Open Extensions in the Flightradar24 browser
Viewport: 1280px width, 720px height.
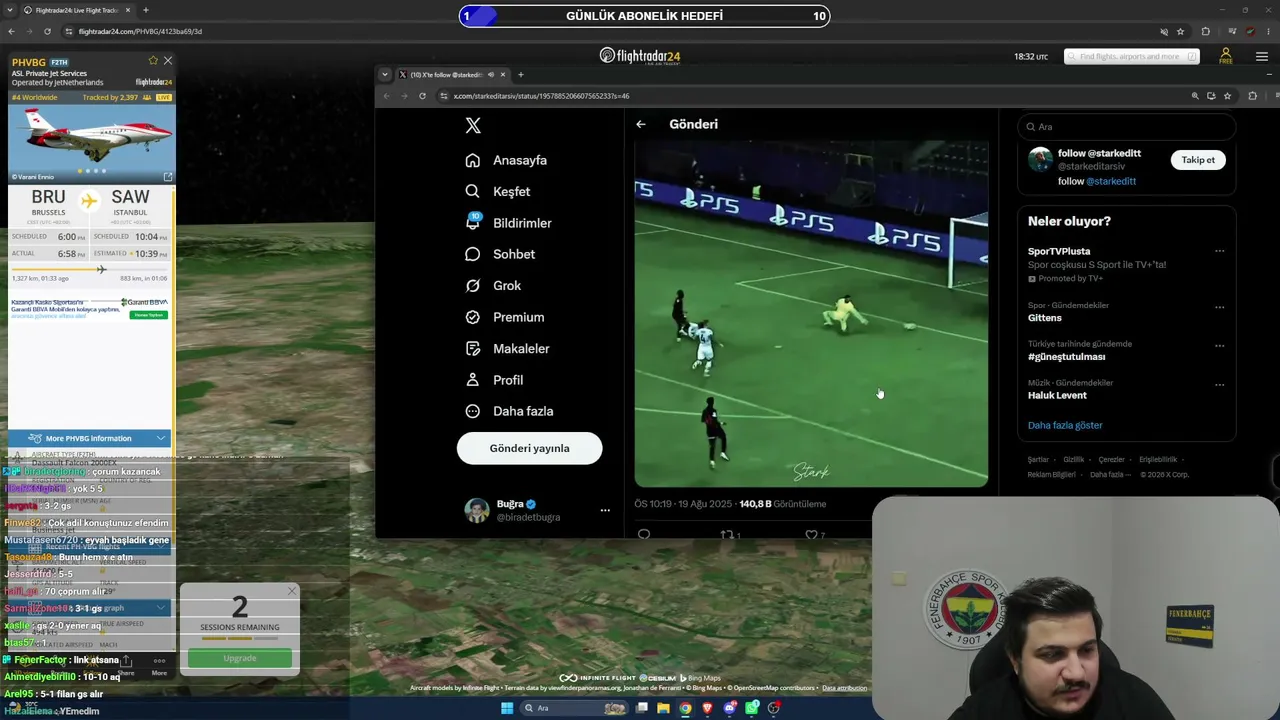[x=1205, y=31]
